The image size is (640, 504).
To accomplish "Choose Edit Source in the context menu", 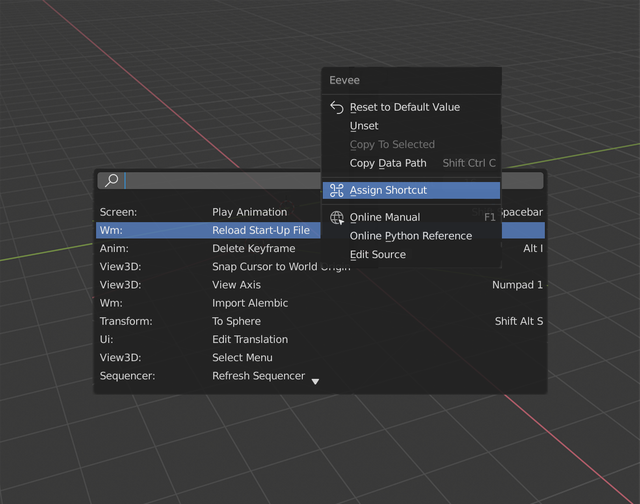I will (x=411, y=255).
